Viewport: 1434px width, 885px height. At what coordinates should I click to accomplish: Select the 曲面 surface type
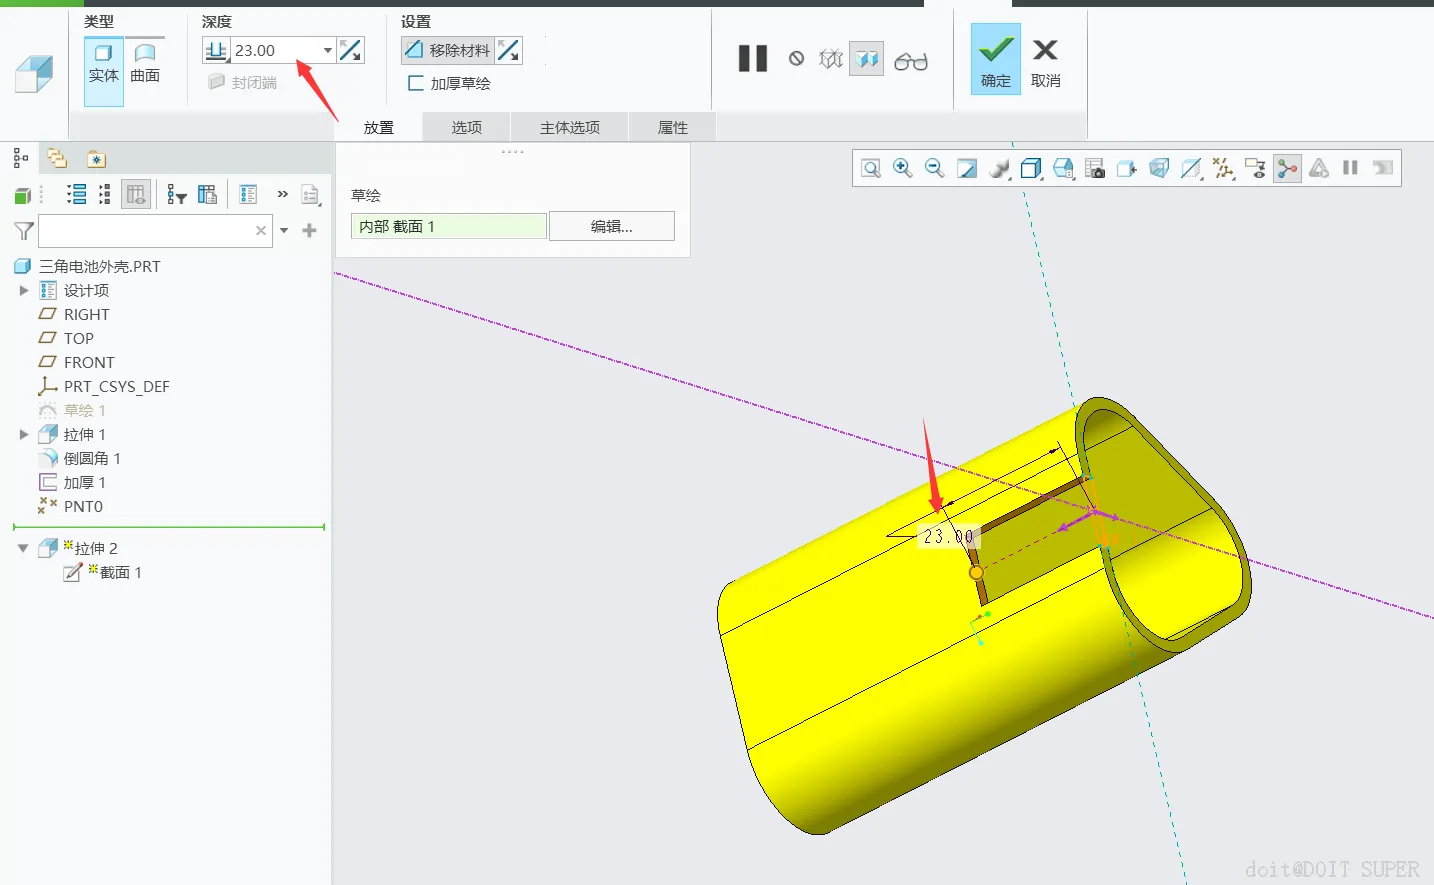pyautogui.click(x=145, y=64)
